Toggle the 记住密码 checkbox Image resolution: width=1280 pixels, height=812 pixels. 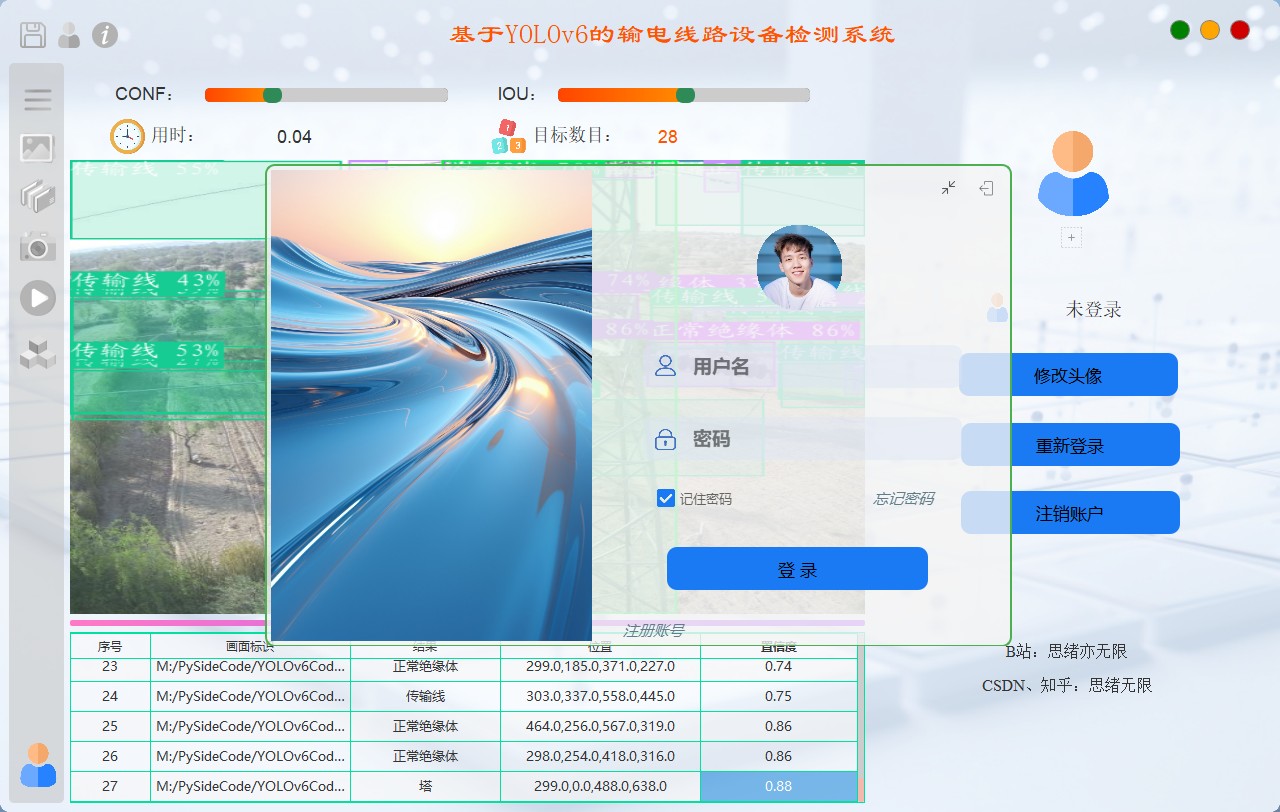666,498
